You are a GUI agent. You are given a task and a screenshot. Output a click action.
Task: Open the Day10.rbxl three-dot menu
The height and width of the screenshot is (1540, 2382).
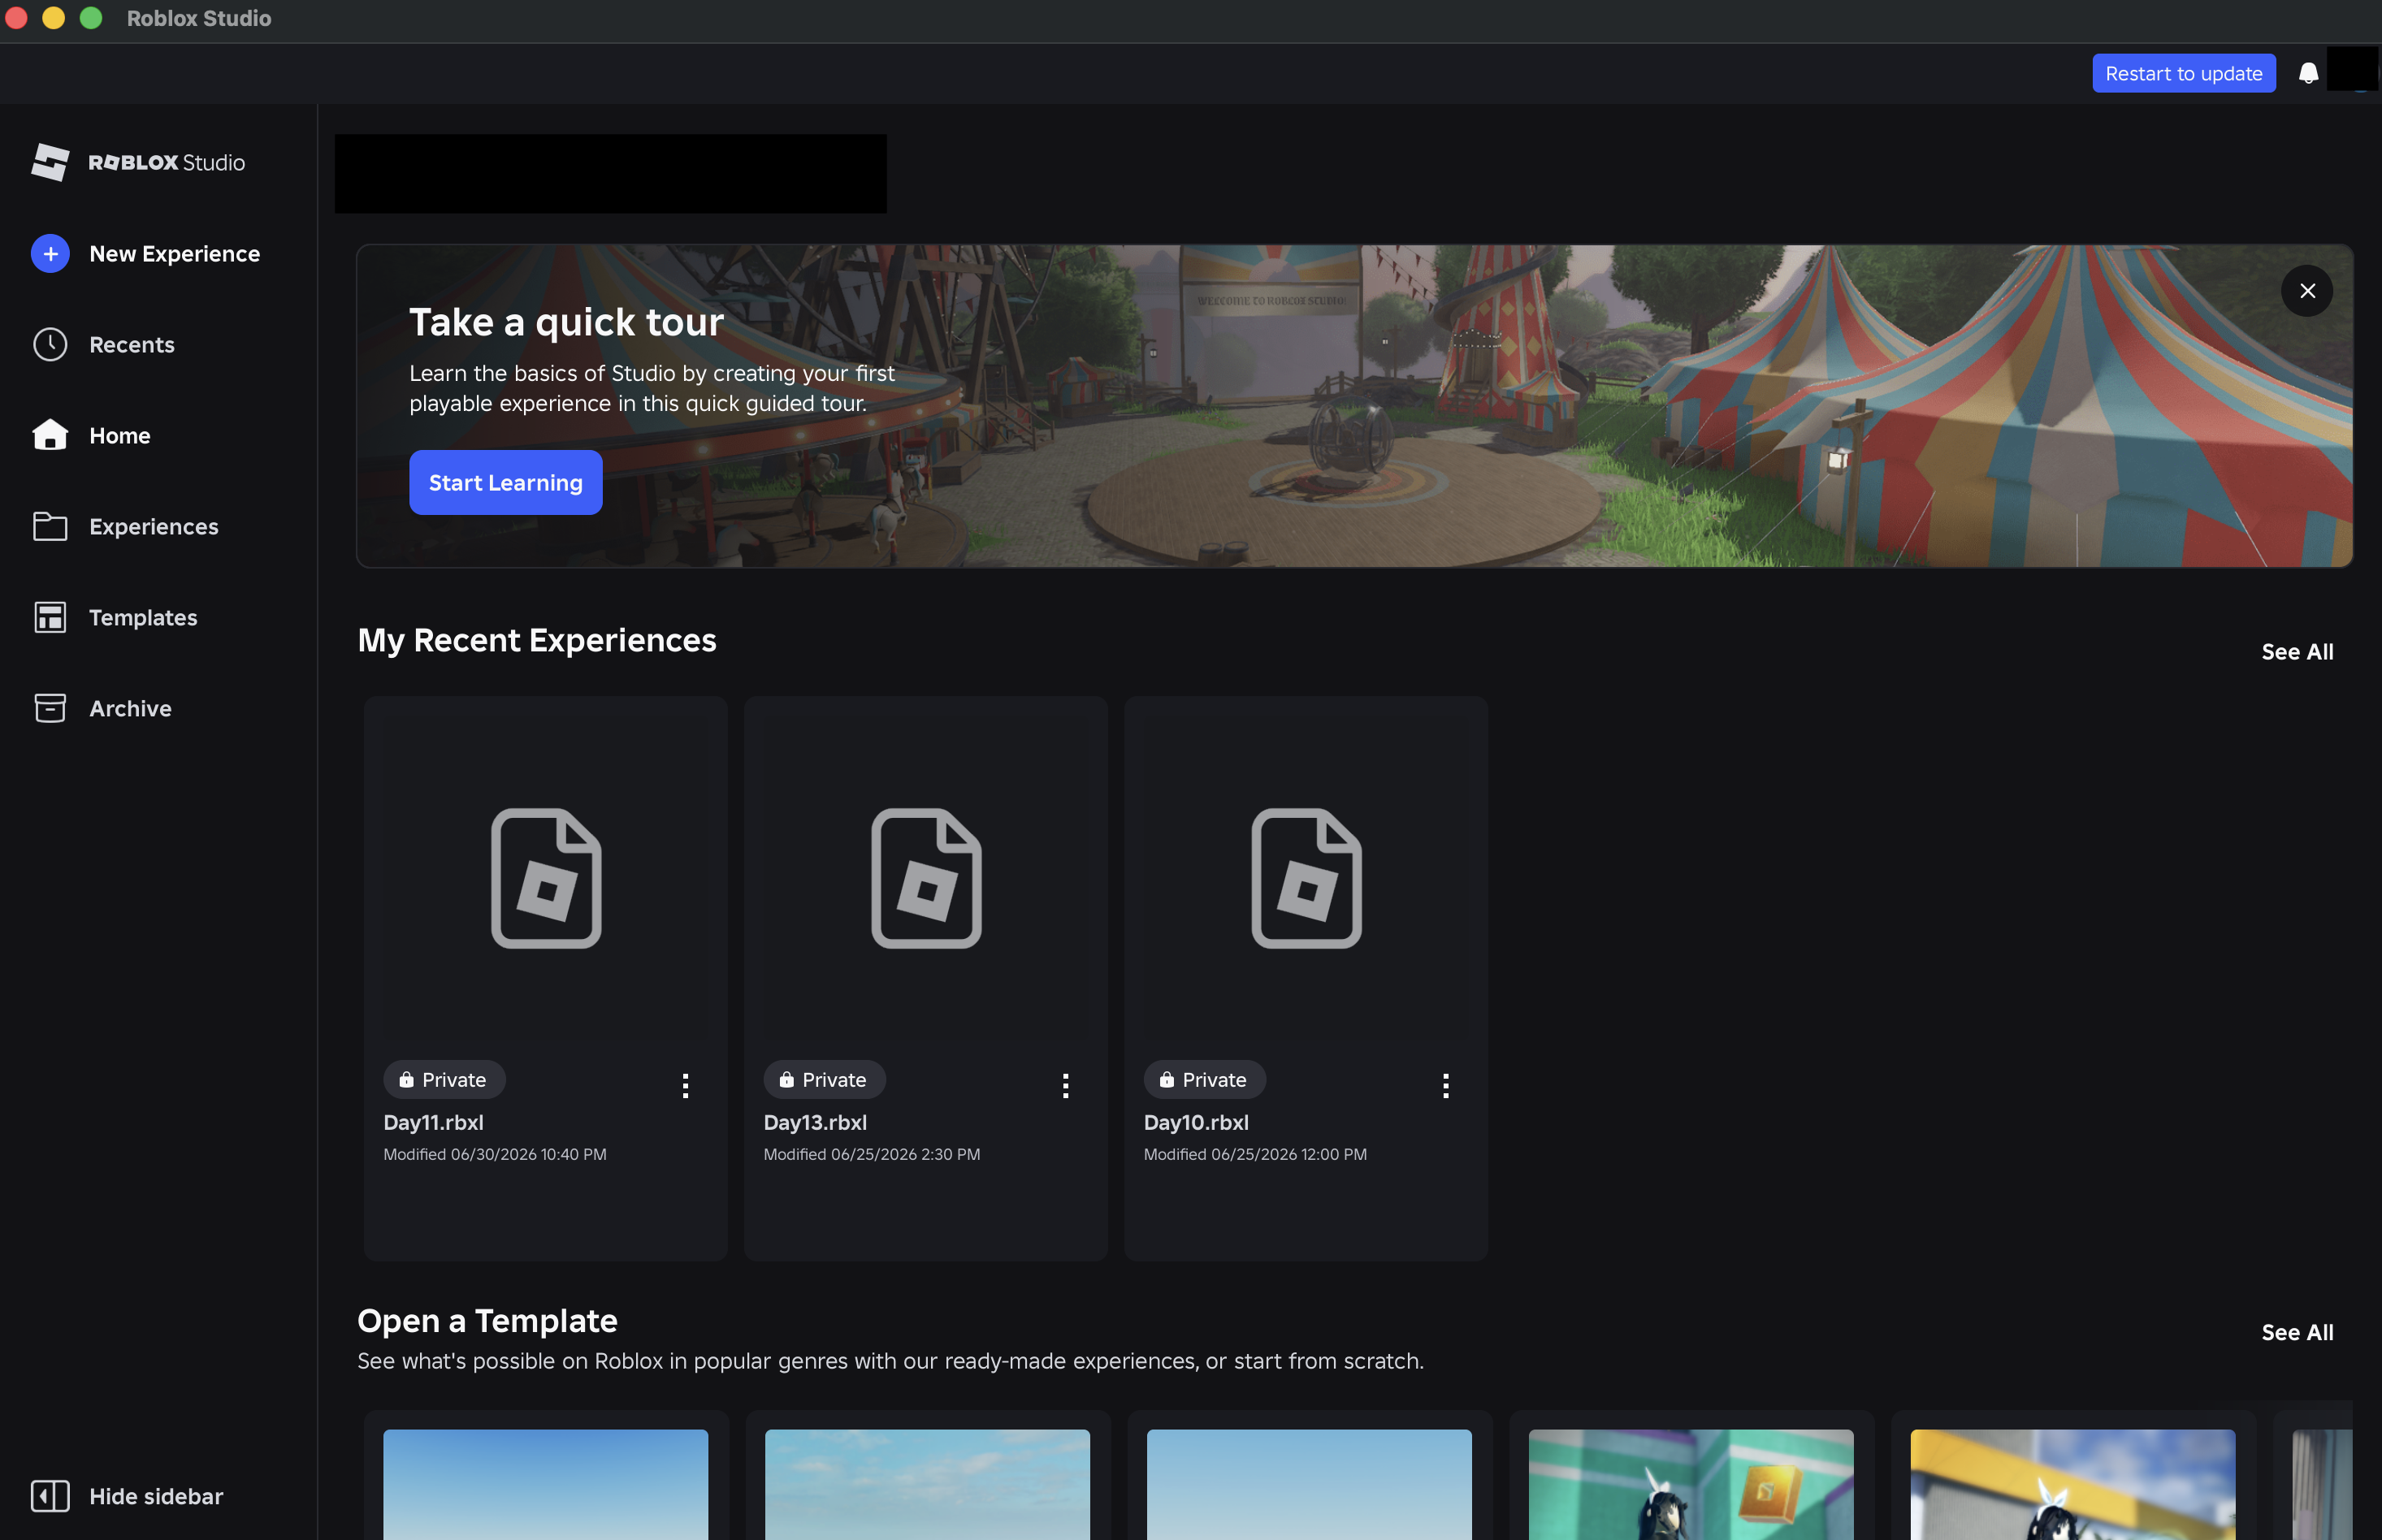pos(1445,1085)
